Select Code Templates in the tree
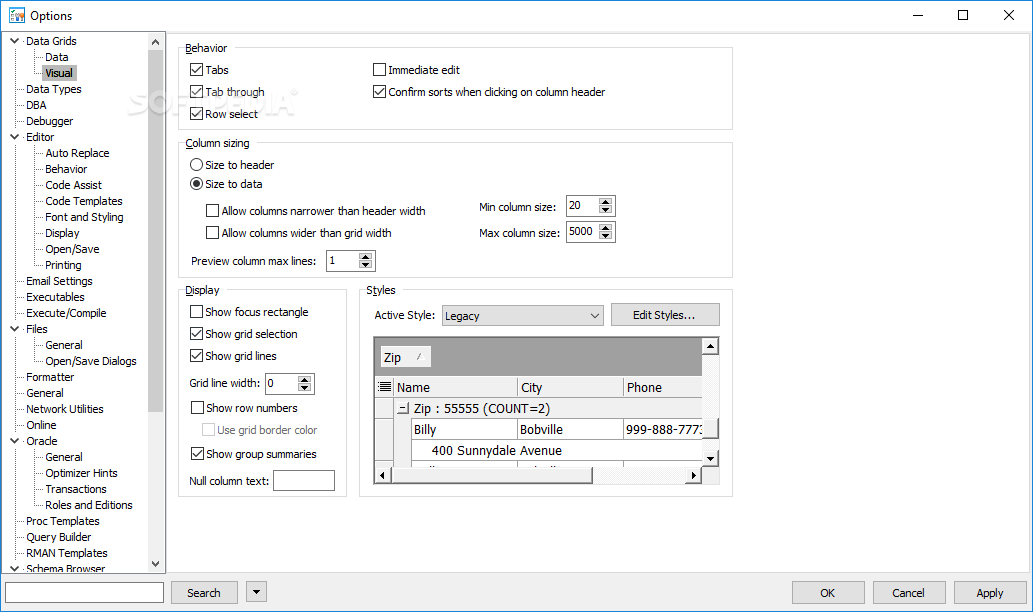The image size is (1033, 612). click(x=84, y=201)
